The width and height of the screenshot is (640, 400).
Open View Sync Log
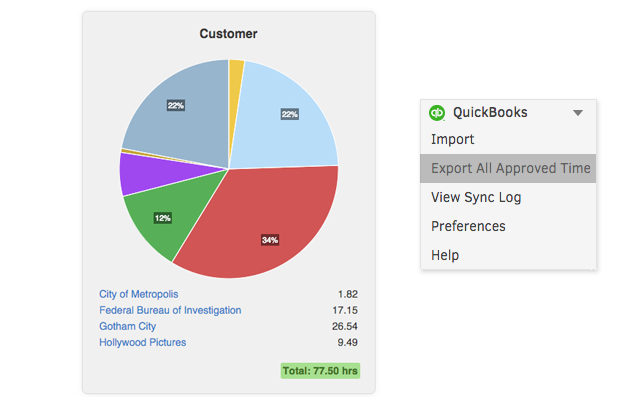[x=475, y=198]
